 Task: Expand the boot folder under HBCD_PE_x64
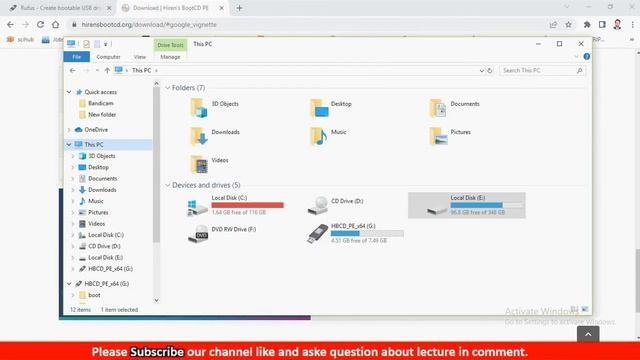[73, 295]
